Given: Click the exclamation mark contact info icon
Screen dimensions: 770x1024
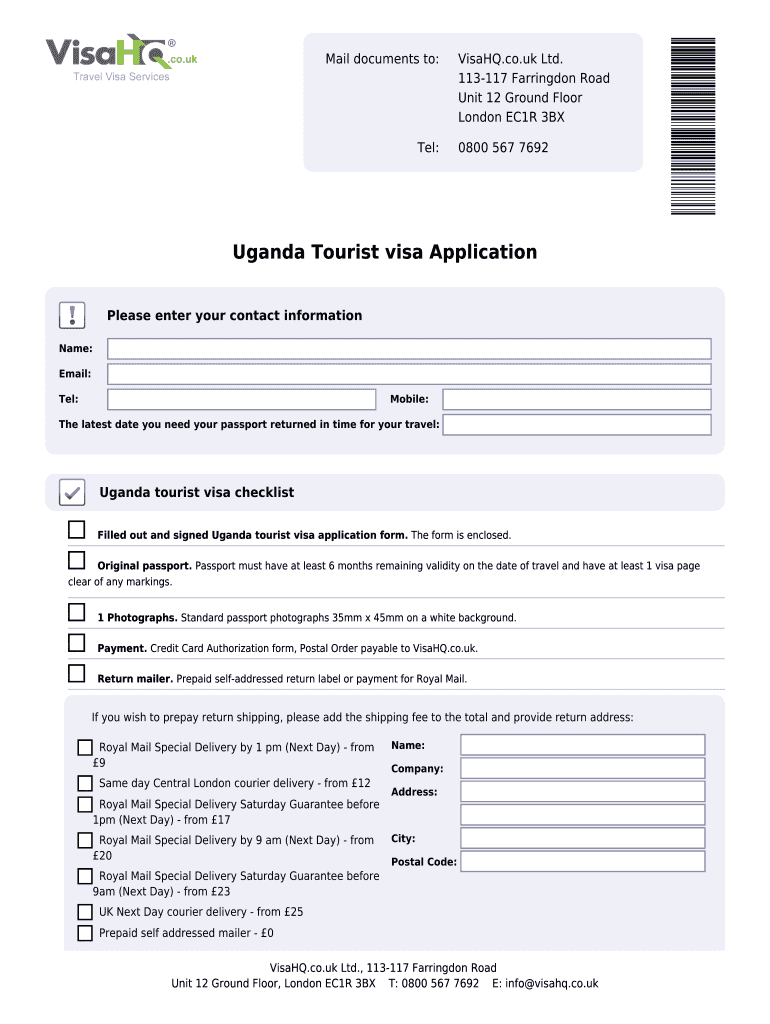Looking at the screenshot, I should coord(73,316).
